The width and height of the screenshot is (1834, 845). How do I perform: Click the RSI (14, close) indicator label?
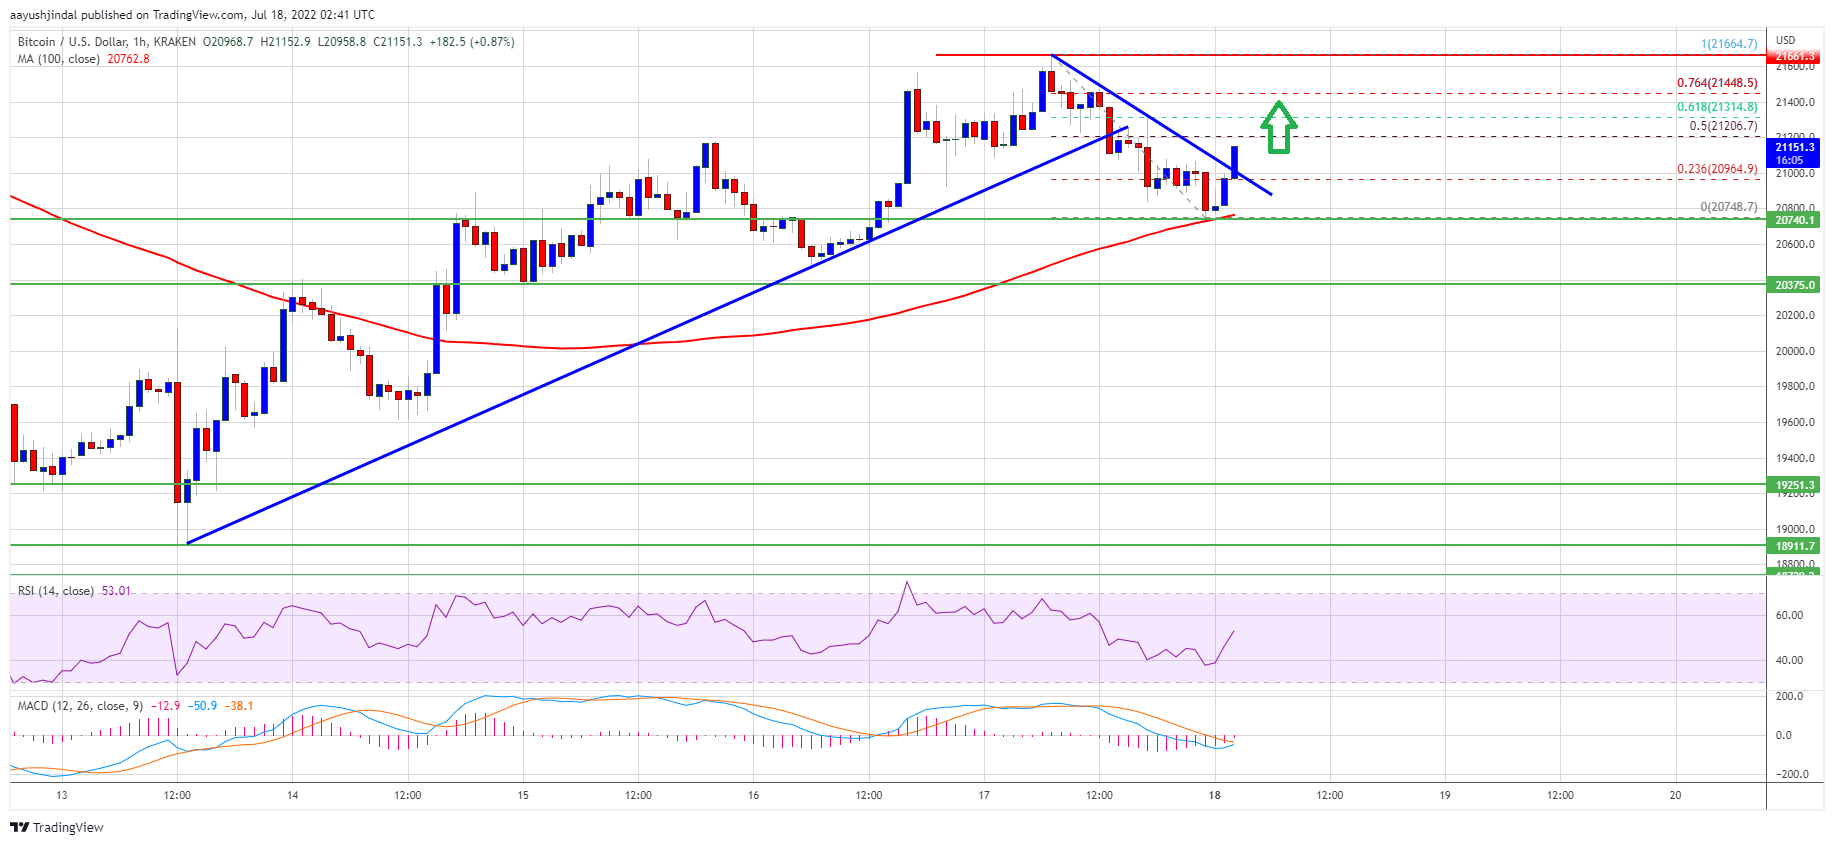[56, 591]
